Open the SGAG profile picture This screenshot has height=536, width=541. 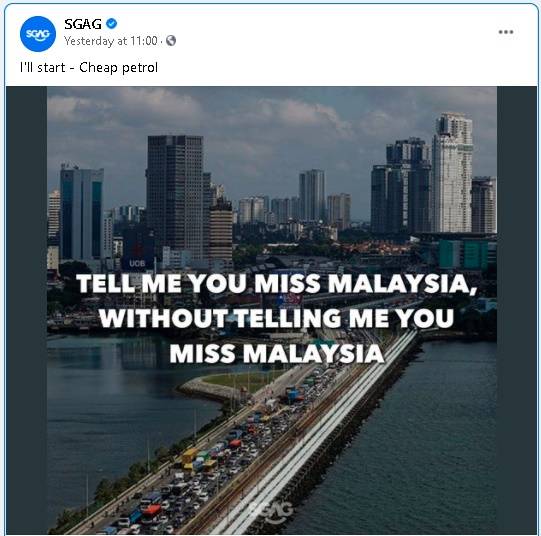pyautogui.click(x=38, y=34)
